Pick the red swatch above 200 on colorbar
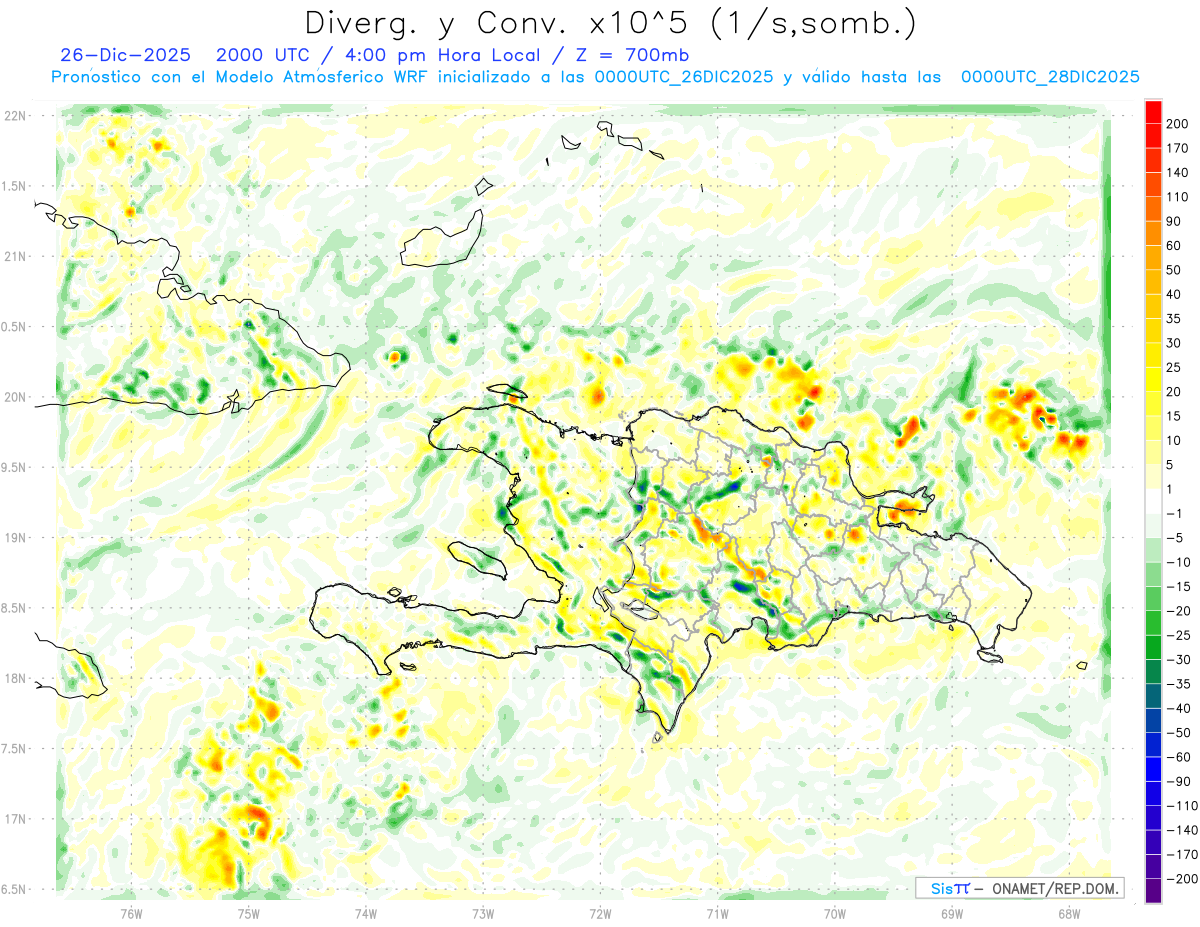Screen dimensions: 1200x927 point(1153,112)
